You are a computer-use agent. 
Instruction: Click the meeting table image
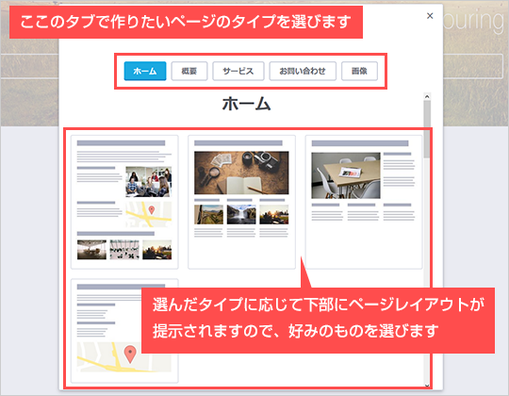click(x=346, y=176)
